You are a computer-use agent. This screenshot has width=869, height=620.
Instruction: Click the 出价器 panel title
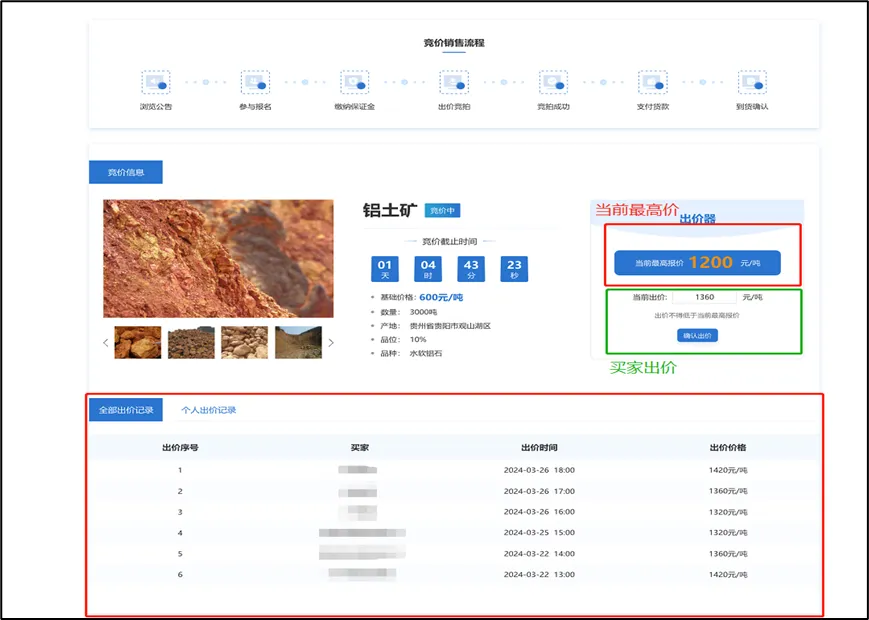click(697, 219)
